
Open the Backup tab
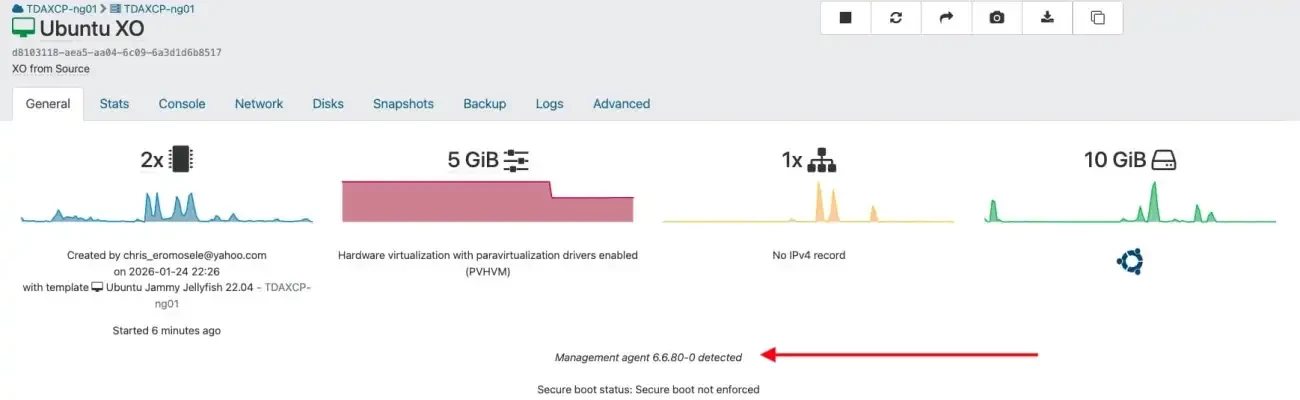(x=484, y=103)
